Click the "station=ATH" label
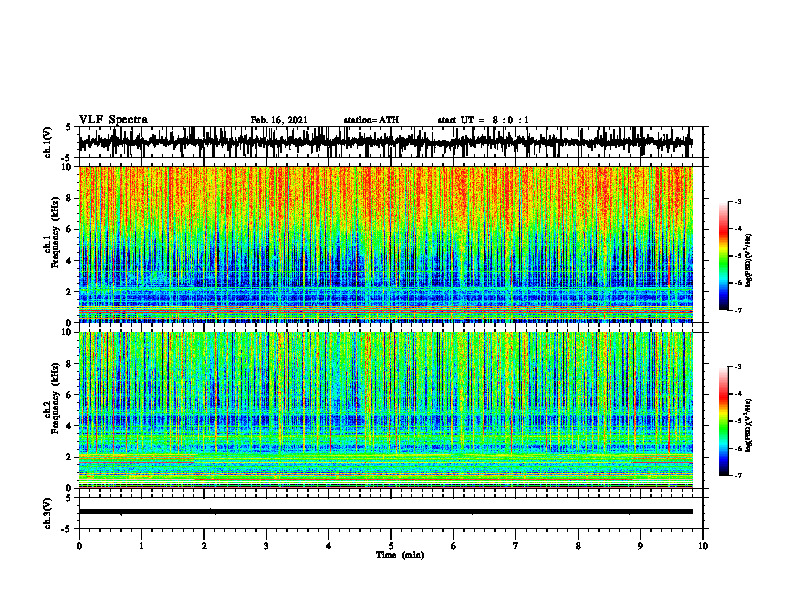 coord(371,120)
